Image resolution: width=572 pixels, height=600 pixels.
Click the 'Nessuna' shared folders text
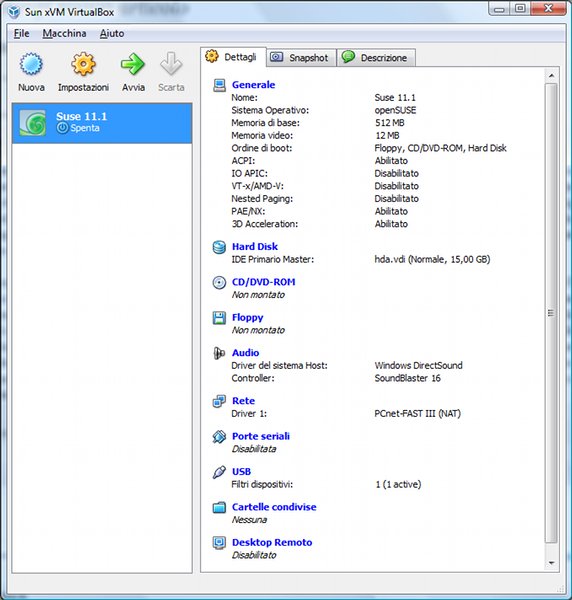click(249, 520)
